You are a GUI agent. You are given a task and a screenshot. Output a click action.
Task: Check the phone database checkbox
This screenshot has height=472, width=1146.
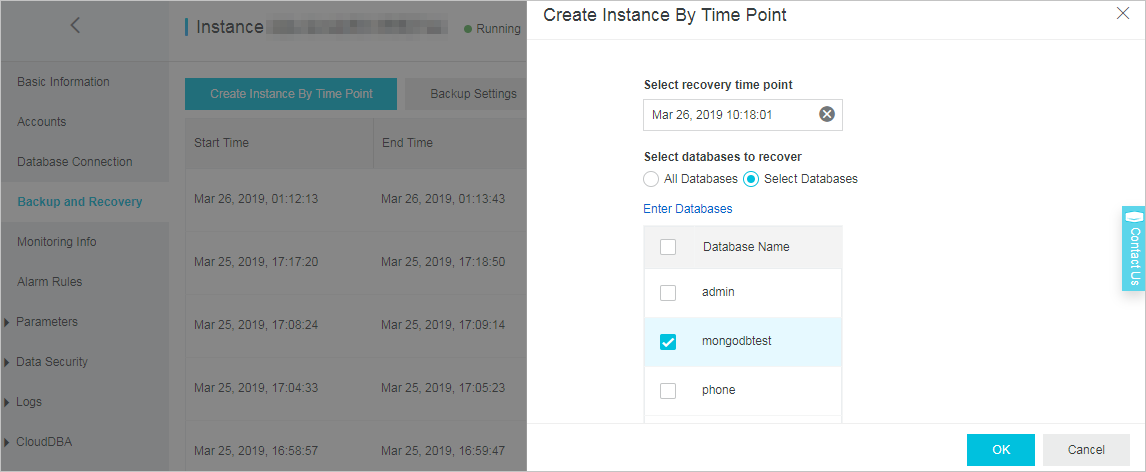click(x=668, y=391)
